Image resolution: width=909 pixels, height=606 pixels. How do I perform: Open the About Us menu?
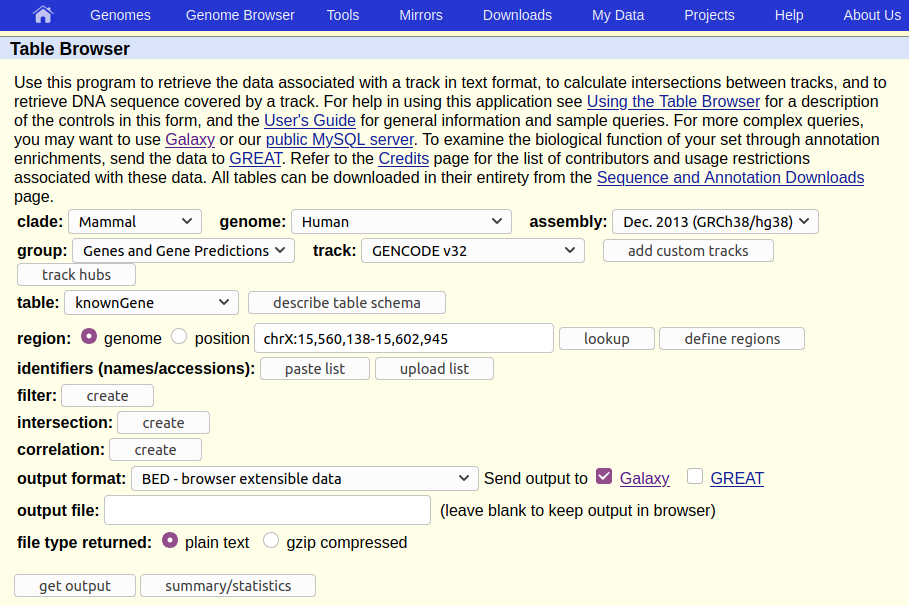(872, 15)
